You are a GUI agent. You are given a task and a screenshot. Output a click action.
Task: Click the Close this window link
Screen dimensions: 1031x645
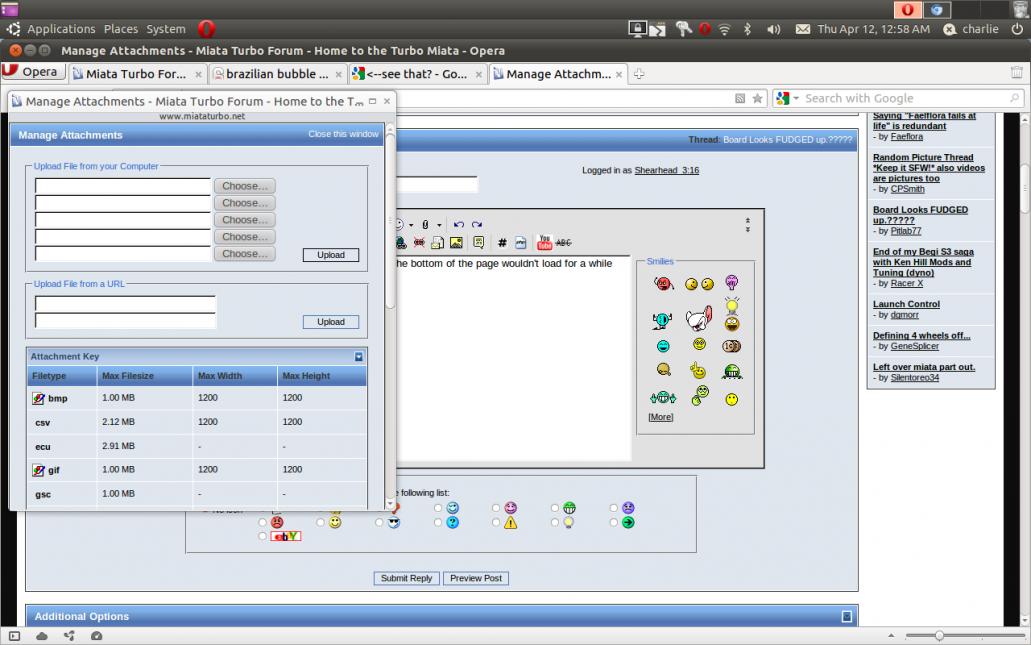click(x=343, y=134)
